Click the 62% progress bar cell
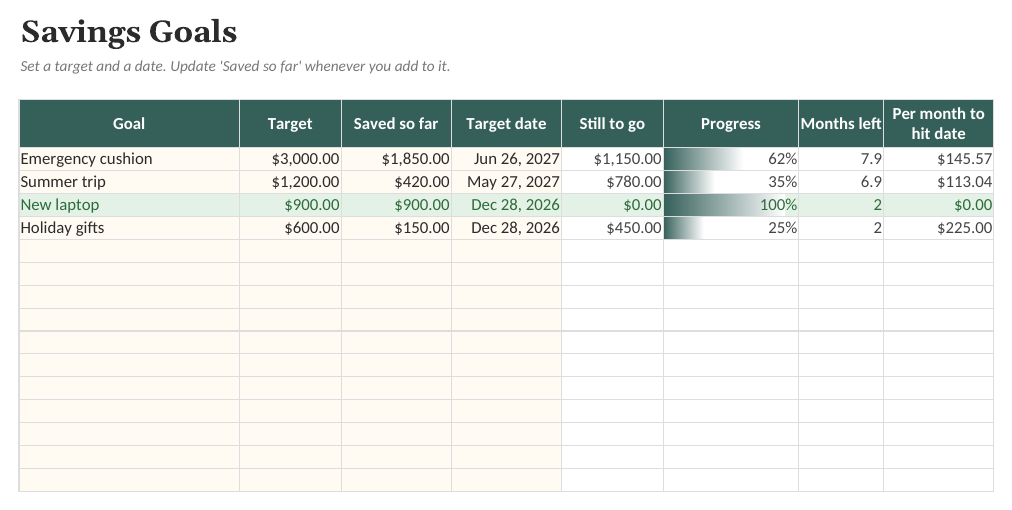 (x=731, y=159)
